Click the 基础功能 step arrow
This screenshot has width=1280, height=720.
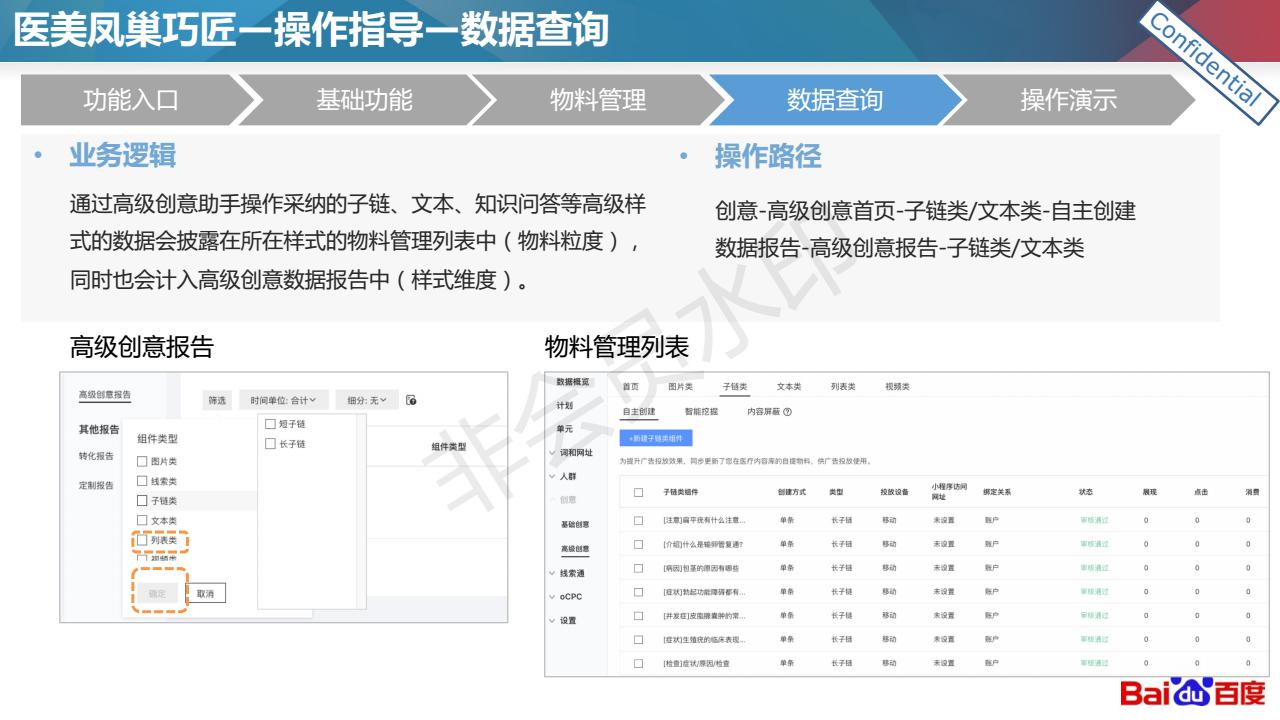point(364,100)
